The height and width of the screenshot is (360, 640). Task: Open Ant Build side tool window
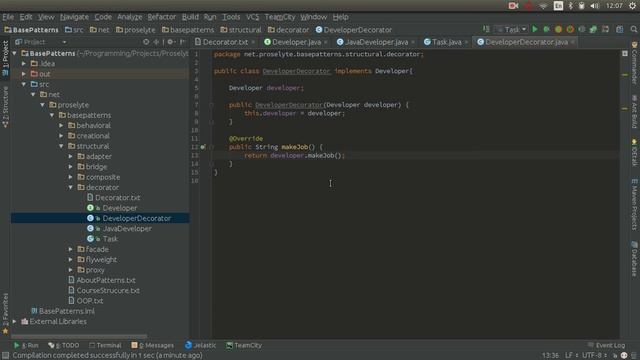(x=634, y=111)
